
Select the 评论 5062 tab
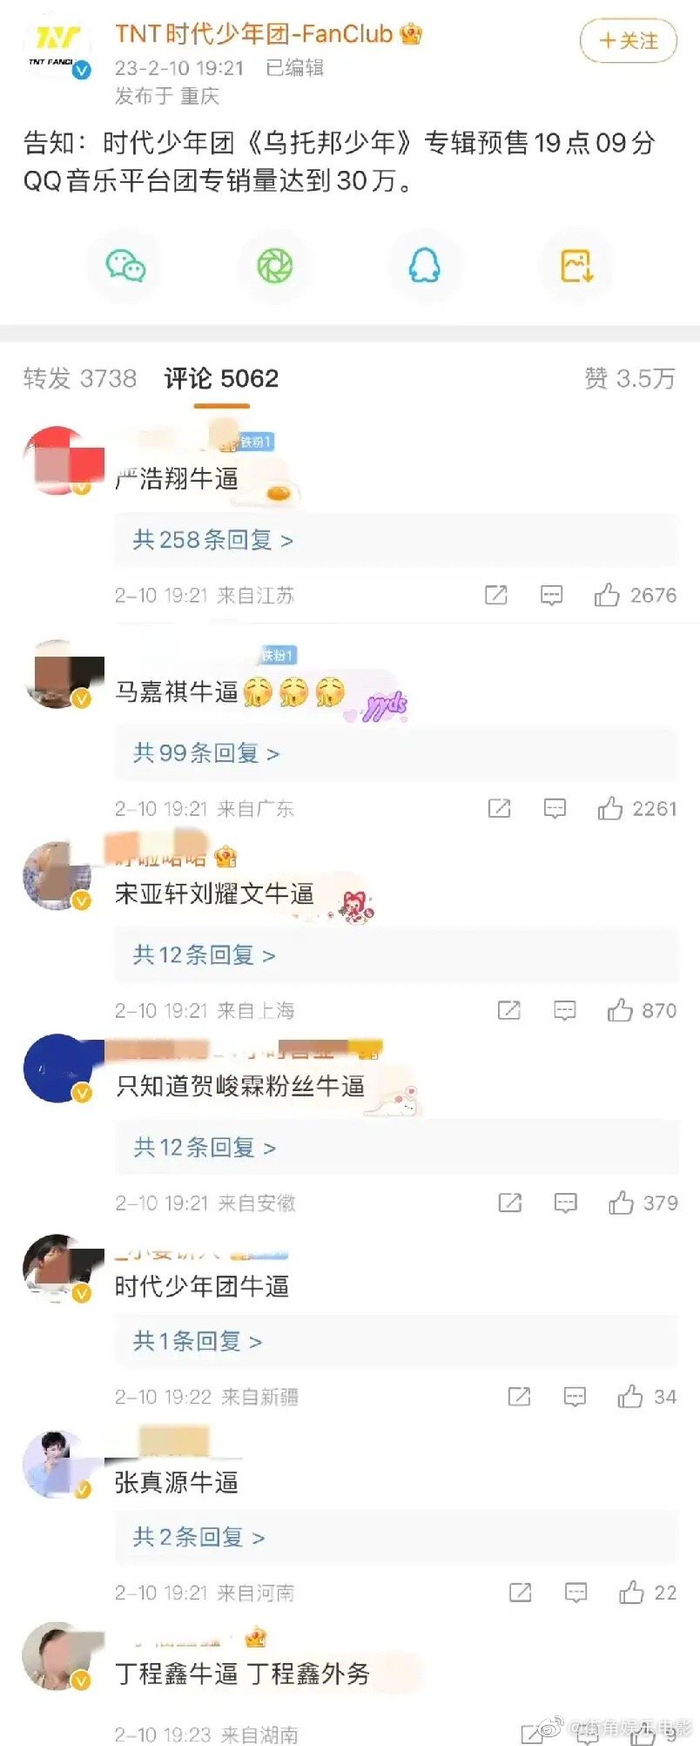click(x=221, y=378)
